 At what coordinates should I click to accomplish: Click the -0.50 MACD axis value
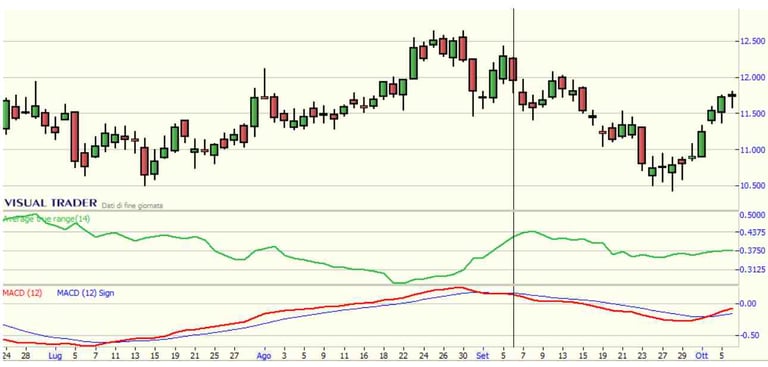[x=750, y=336]
